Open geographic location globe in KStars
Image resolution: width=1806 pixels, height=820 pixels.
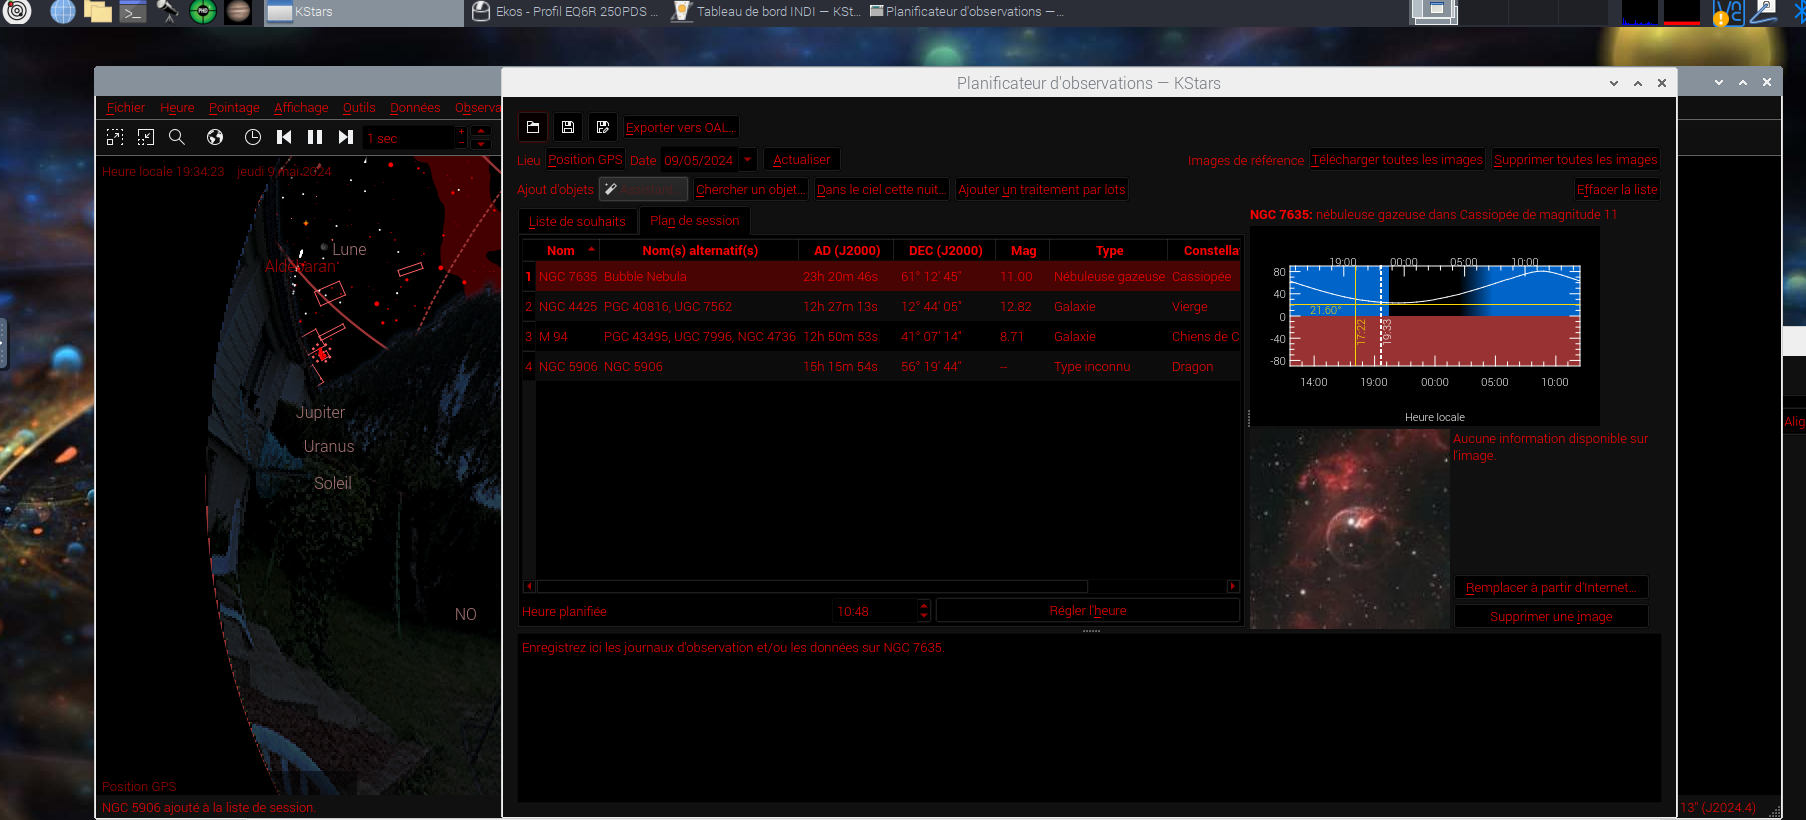[x=215, y=137]
